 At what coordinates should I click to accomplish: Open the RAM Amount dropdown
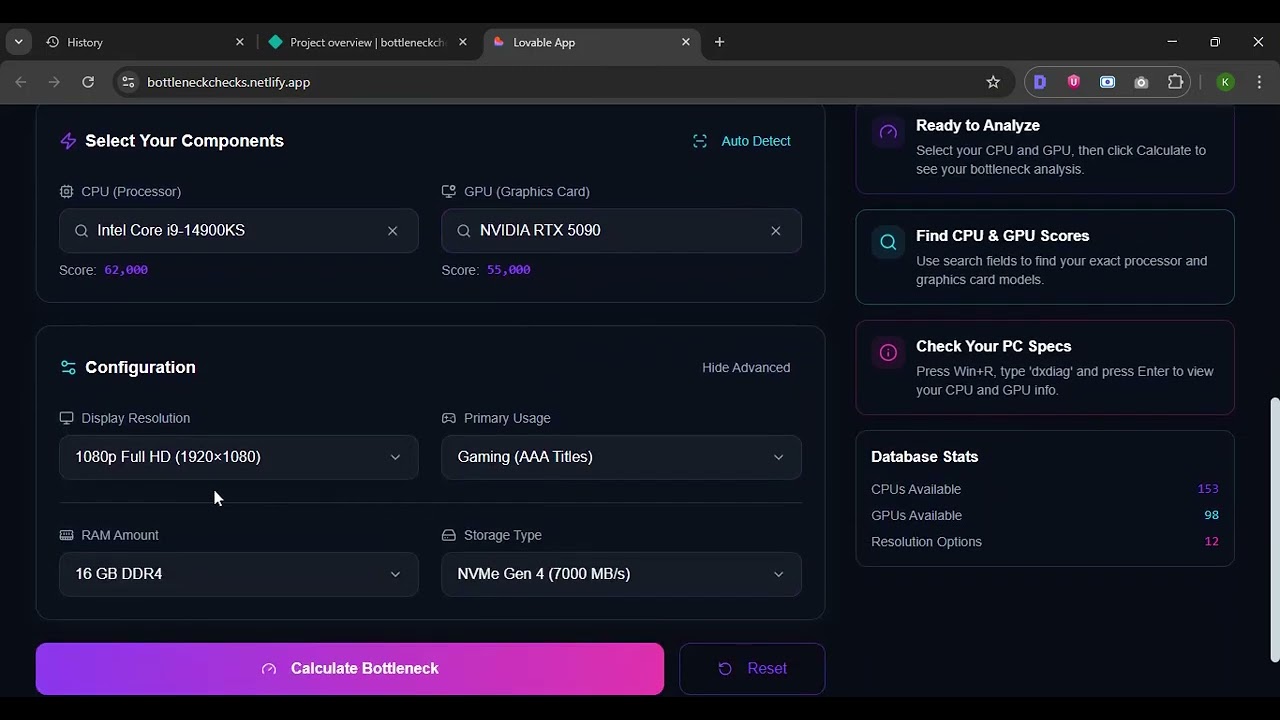point(239,574)
